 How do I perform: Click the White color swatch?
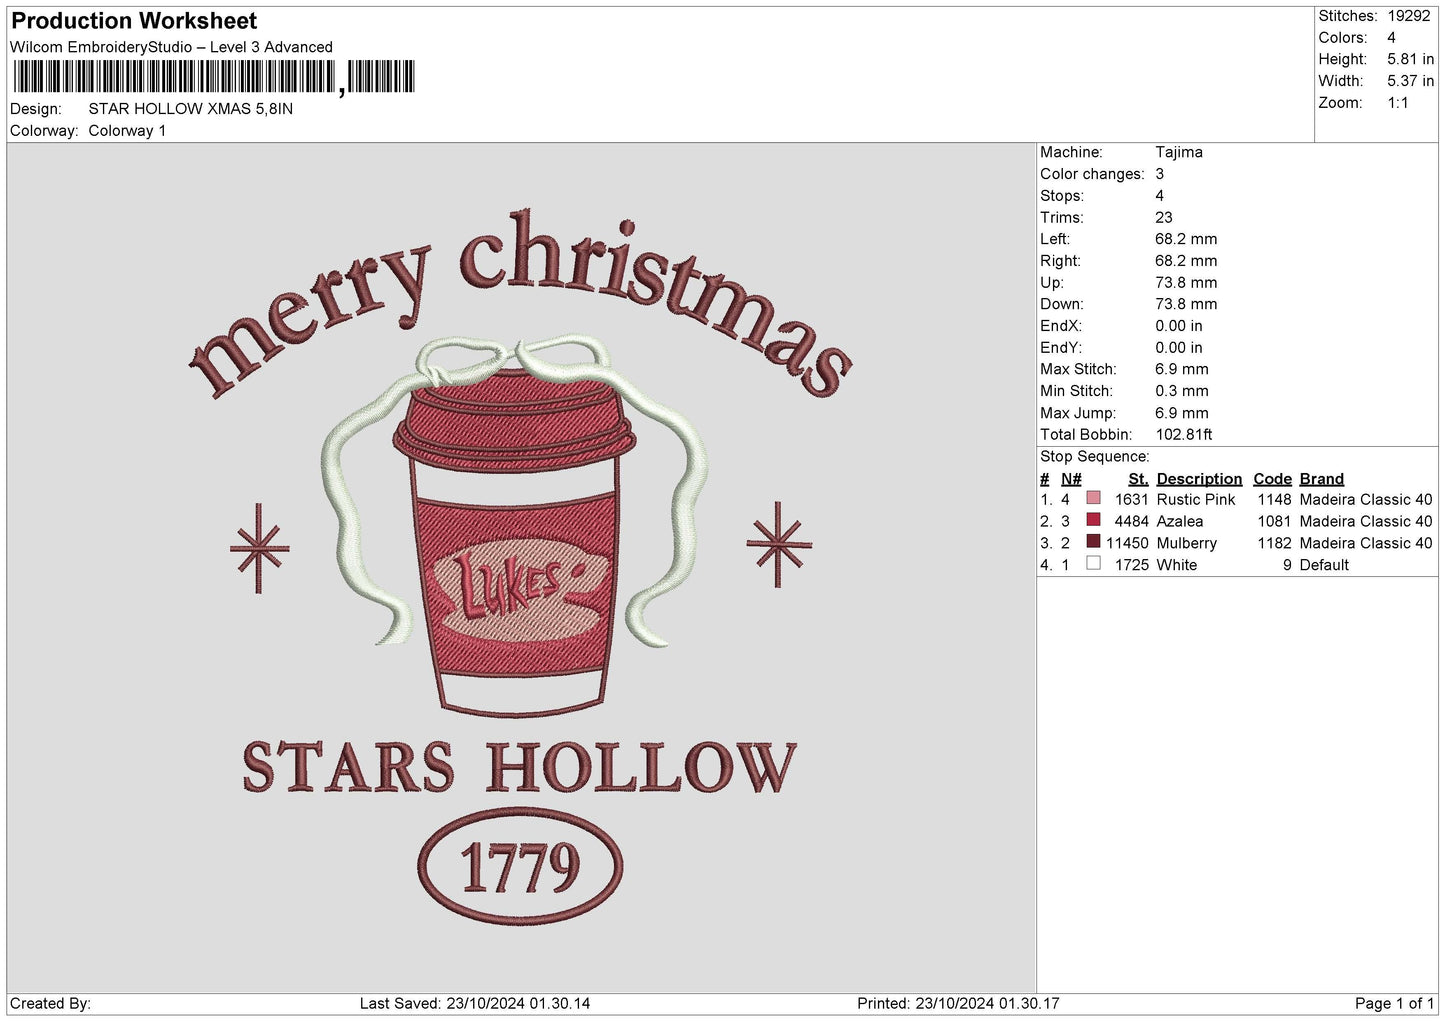pyautogui.click(x=1093, y=564)
